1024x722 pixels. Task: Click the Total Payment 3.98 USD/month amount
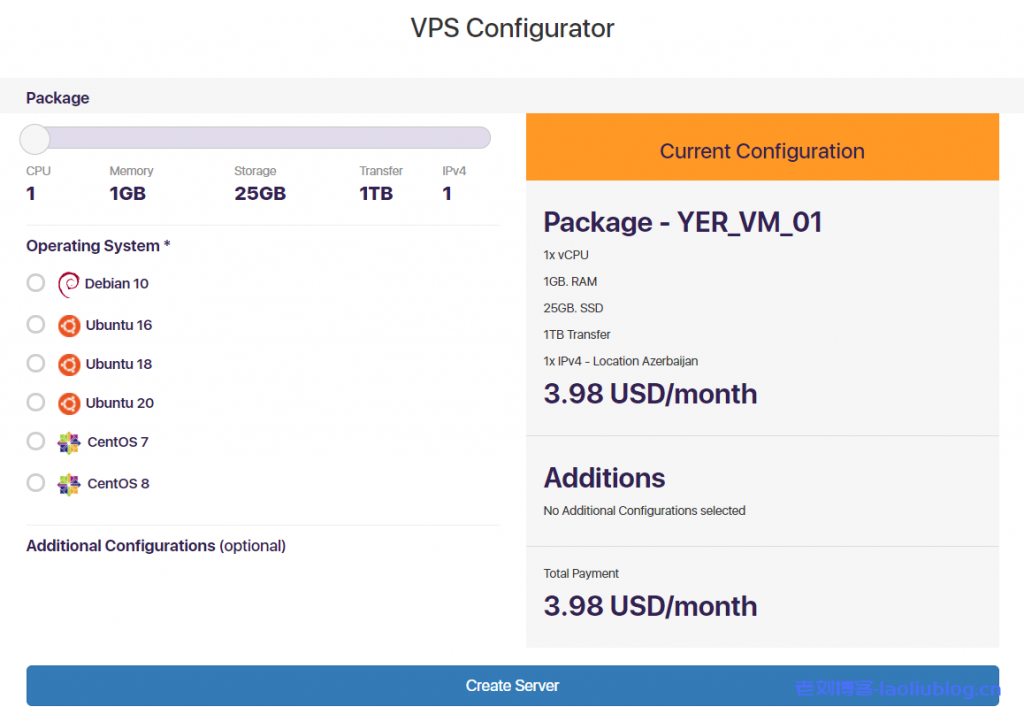click(x=650, y=606)
